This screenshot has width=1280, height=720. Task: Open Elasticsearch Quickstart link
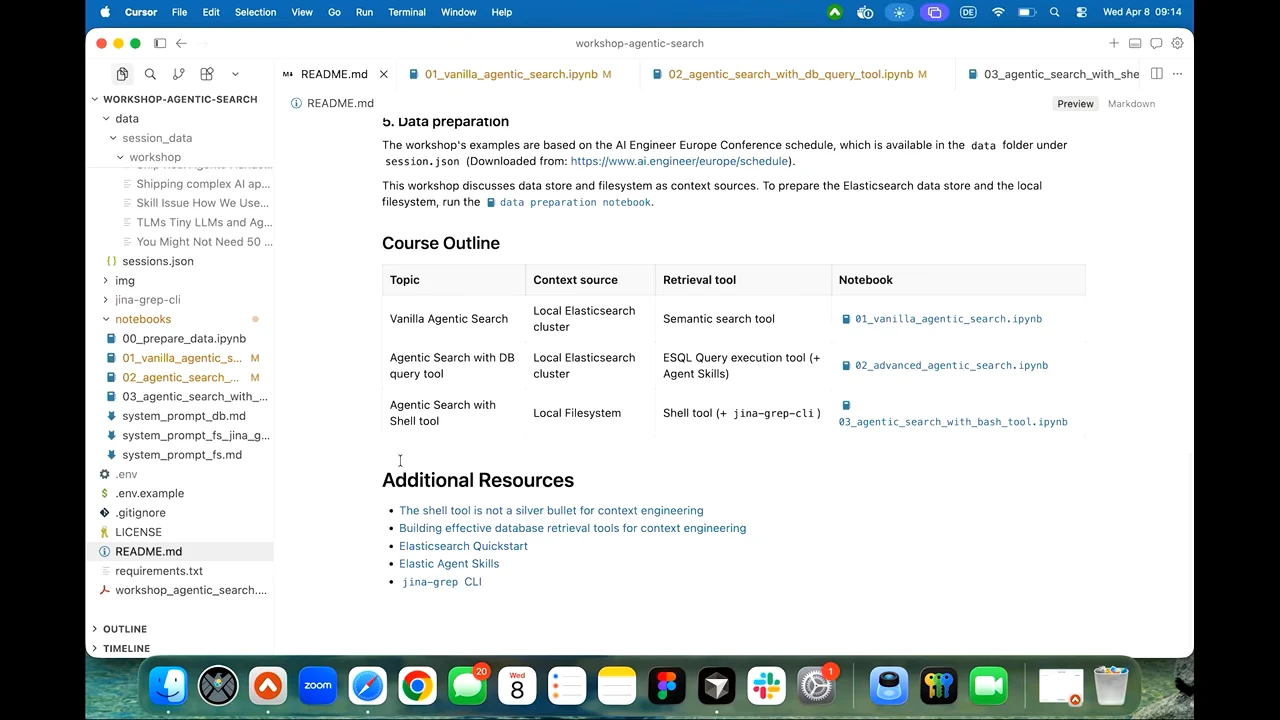463,546
